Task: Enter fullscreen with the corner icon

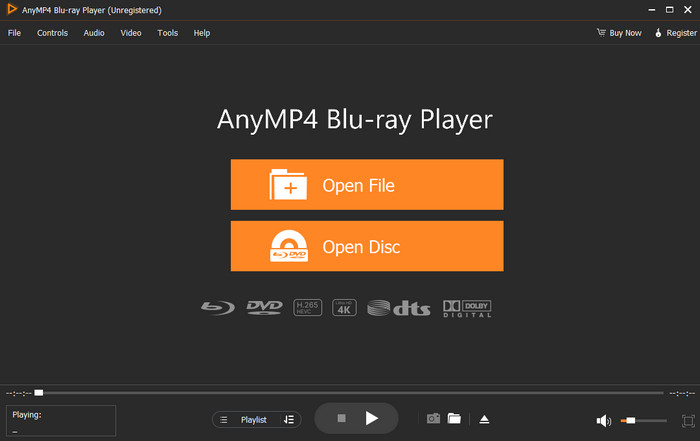Action: [x=688, y=420]
